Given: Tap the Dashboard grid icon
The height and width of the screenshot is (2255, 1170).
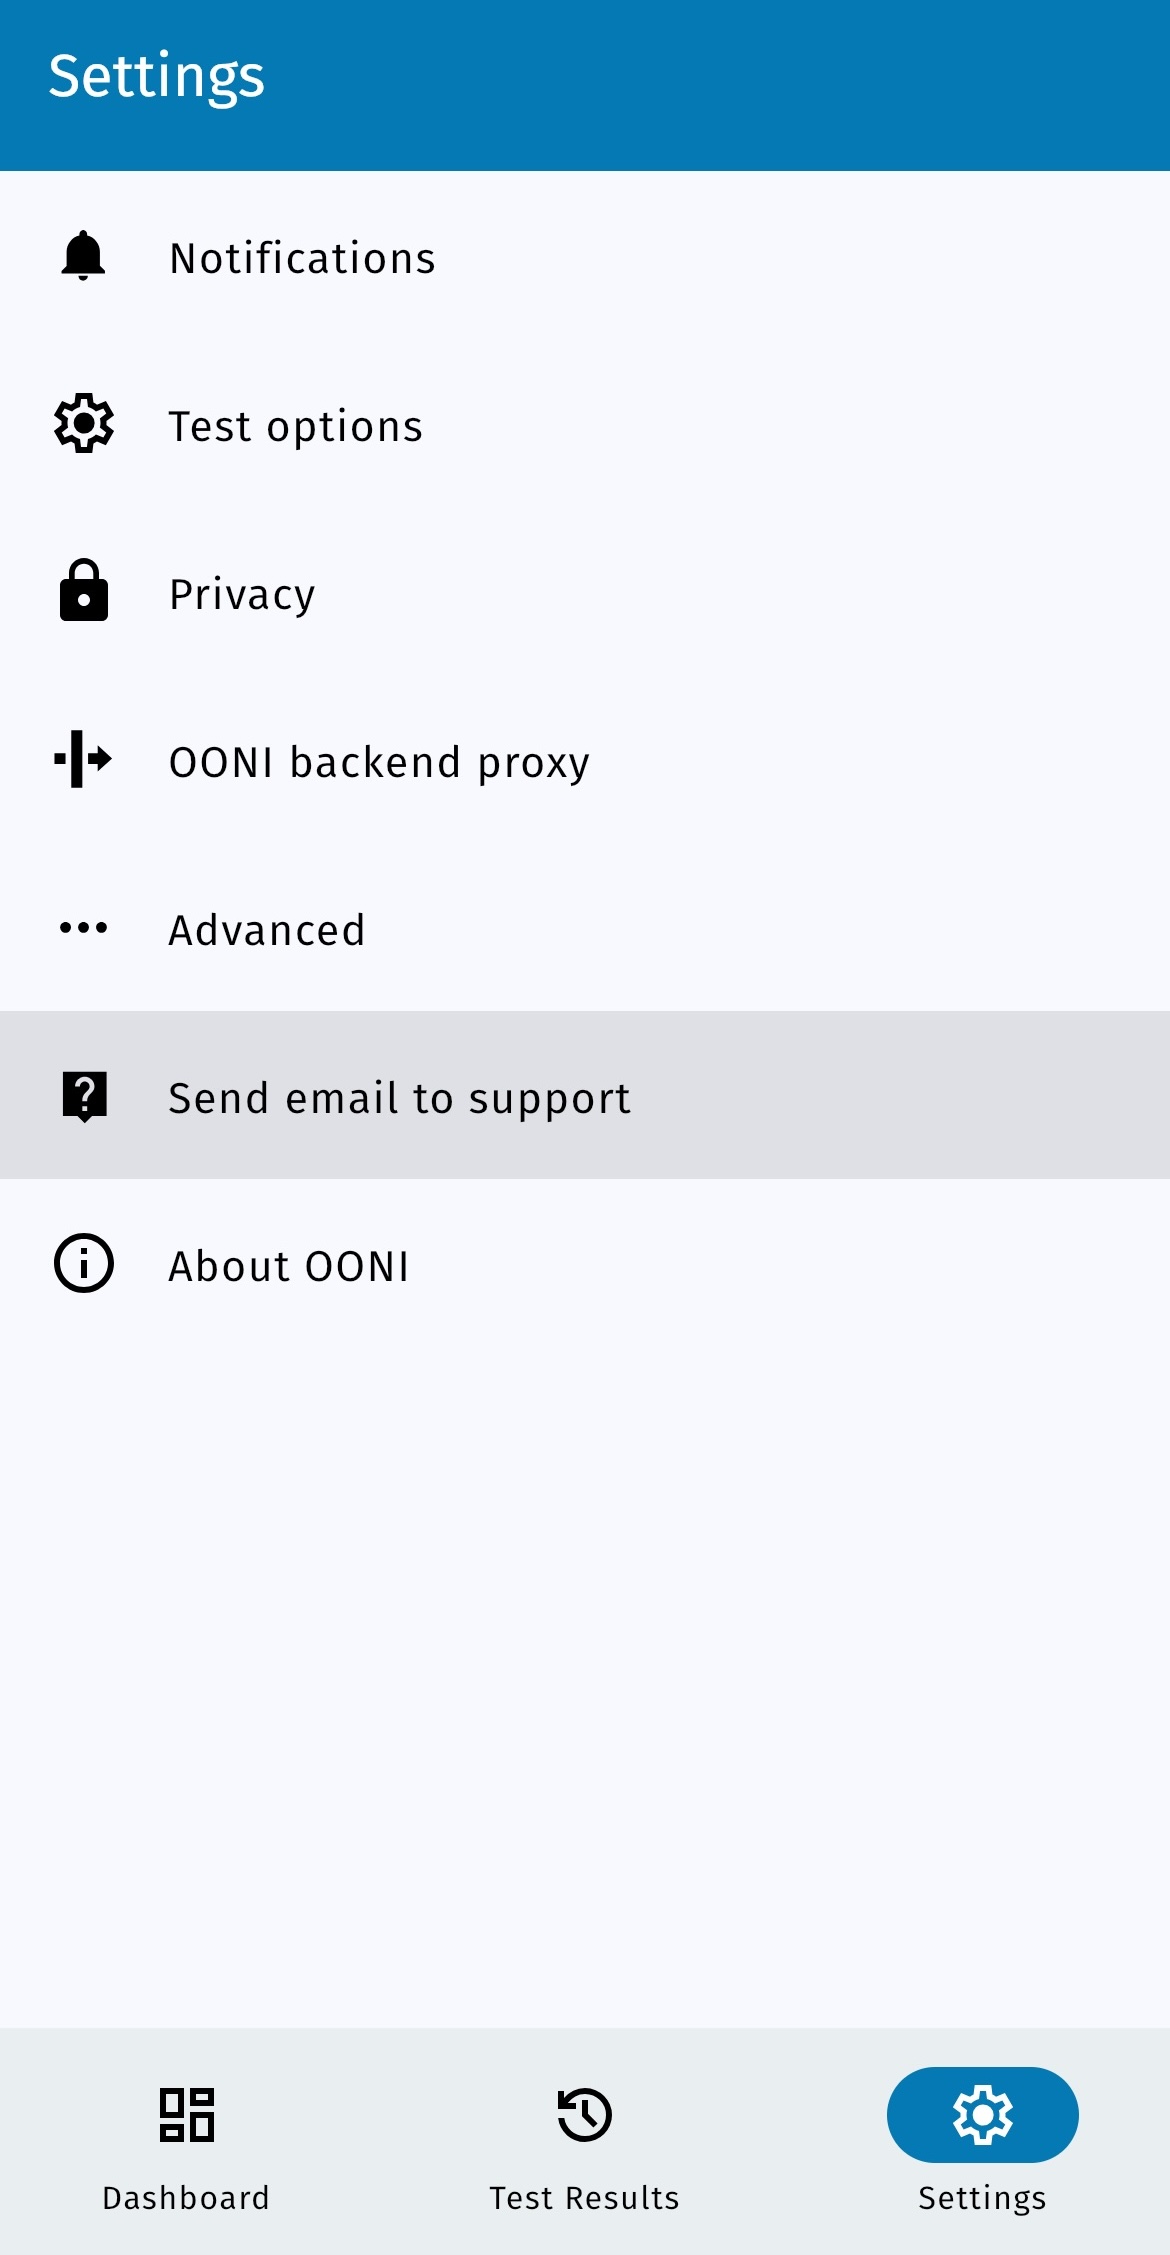Looking at the screenshot, I should [187, 2114].
